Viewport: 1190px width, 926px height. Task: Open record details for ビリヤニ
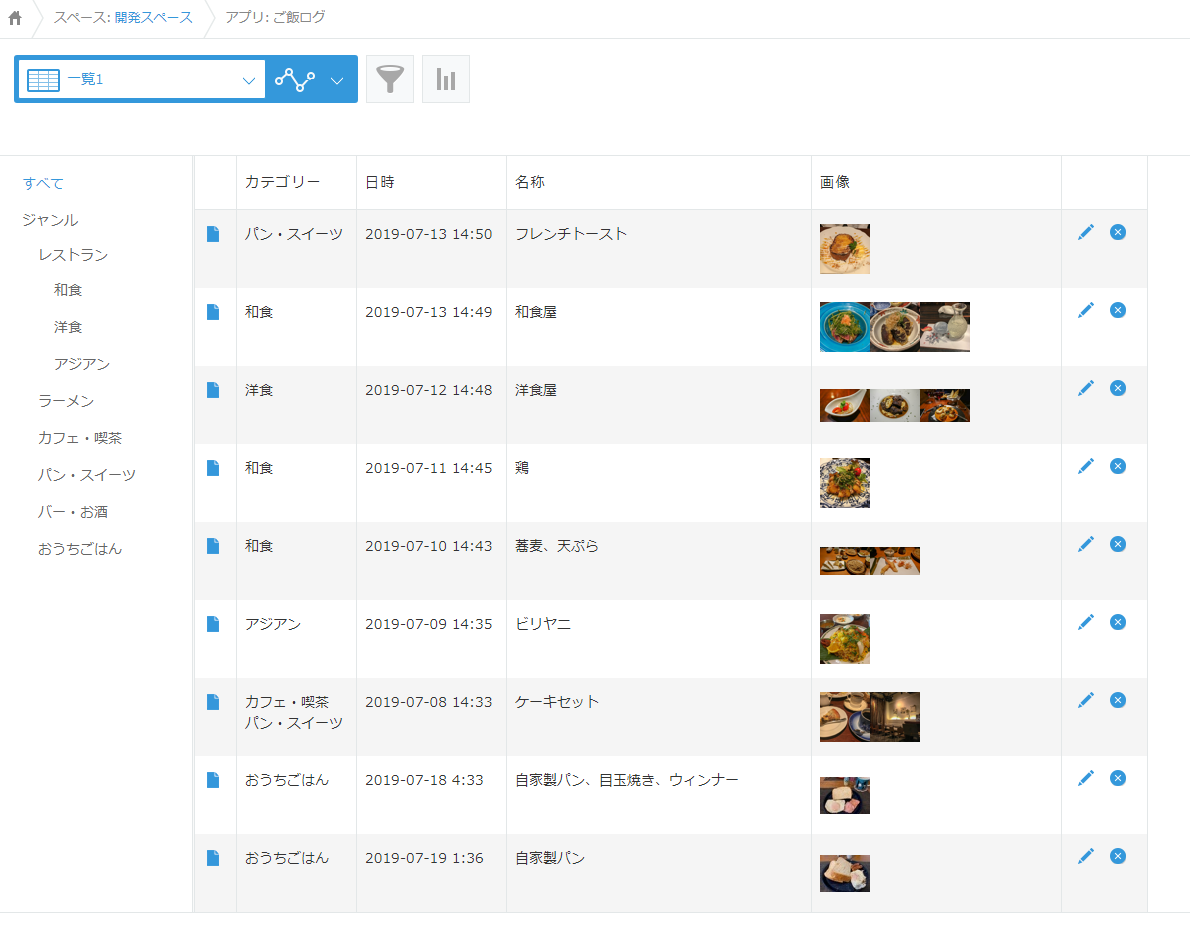213,624
